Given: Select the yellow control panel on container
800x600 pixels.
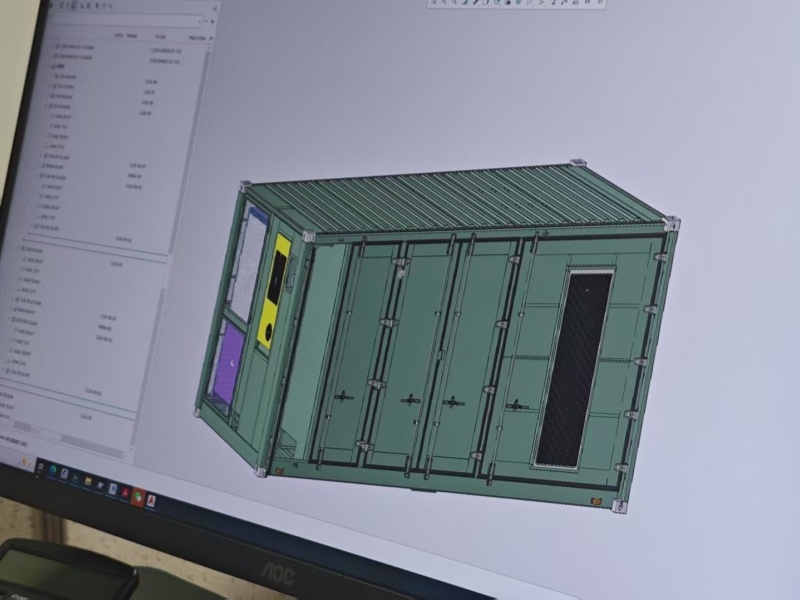Looking at the screenshot, I should (x=275, y=290).
